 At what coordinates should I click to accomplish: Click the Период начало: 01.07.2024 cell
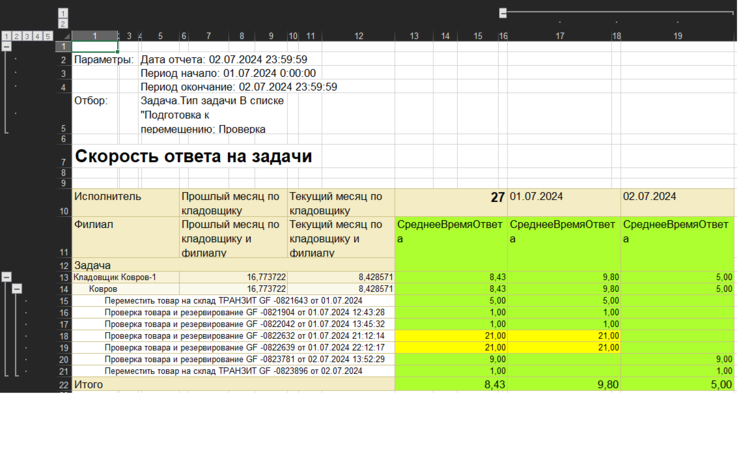point(228,74)
